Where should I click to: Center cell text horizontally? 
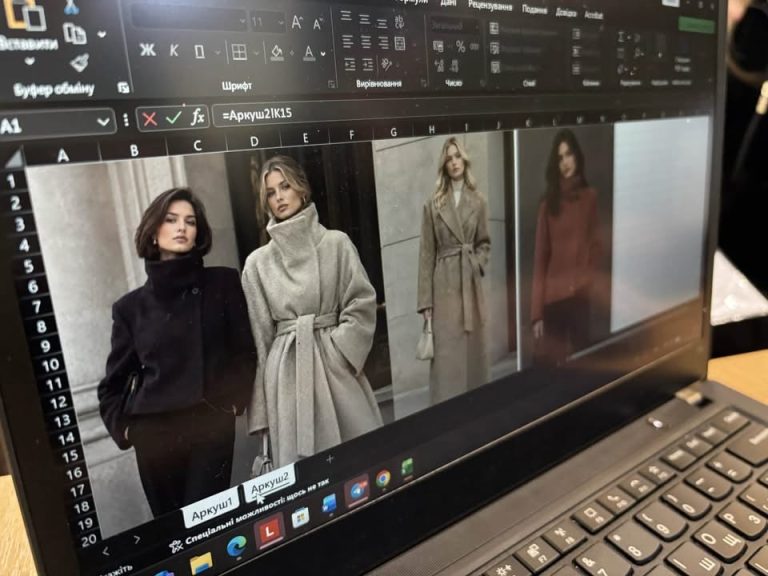tap(365, 42)
